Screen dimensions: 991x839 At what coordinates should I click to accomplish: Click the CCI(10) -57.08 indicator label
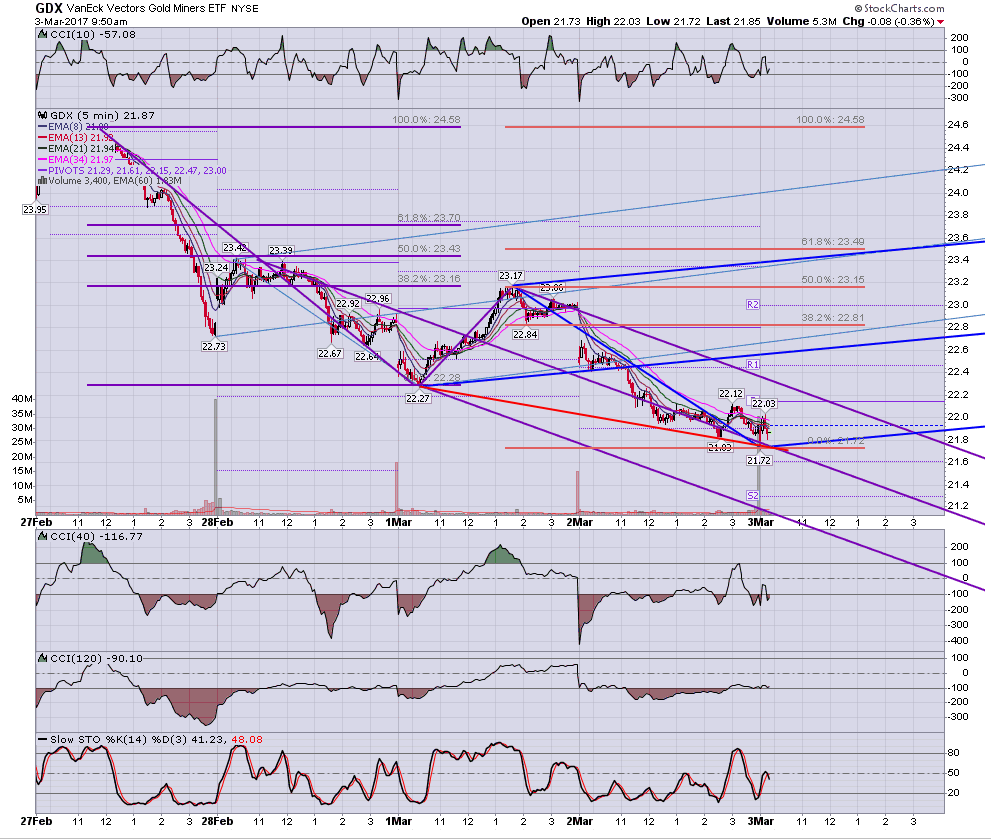(93, 35)
